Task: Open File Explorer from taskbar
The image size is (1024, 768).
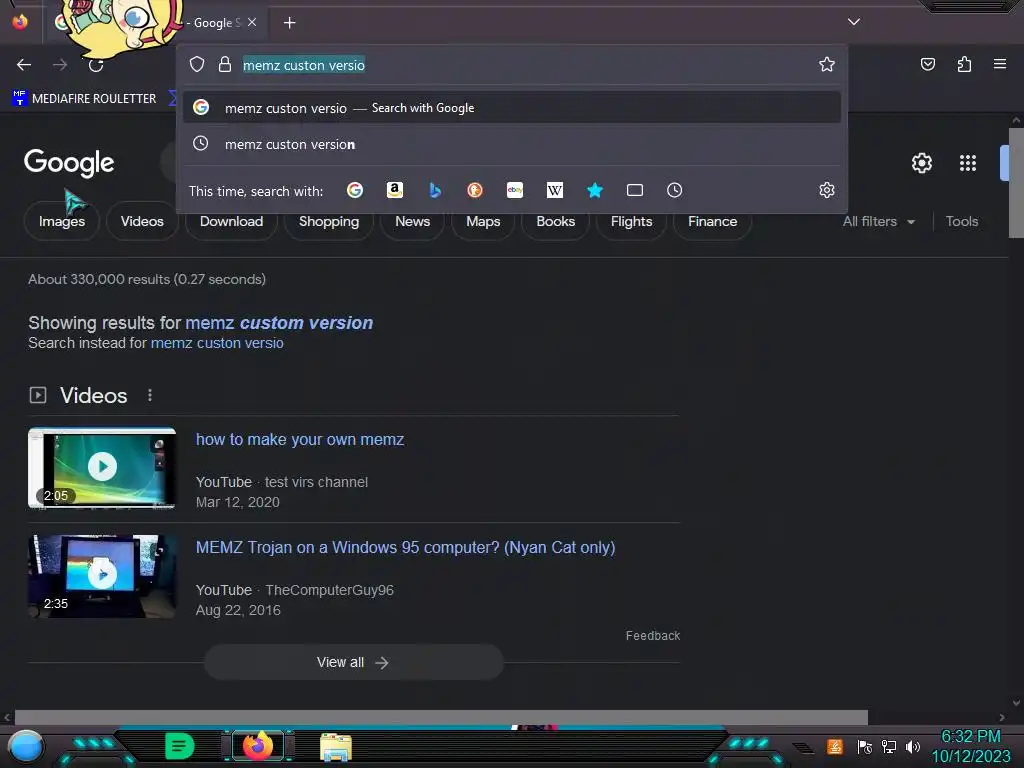Action: tap(336, 747)
